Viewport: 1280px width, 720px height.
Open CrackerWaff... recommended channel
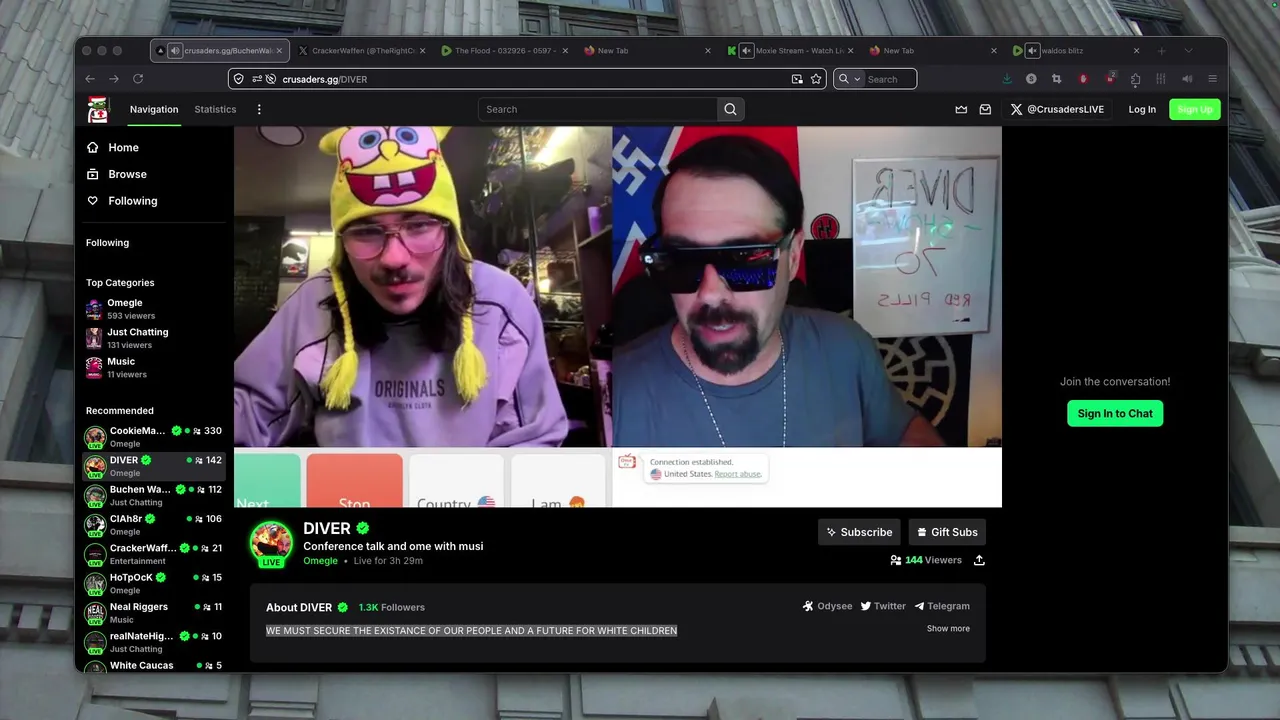click(x=154, y=554)
